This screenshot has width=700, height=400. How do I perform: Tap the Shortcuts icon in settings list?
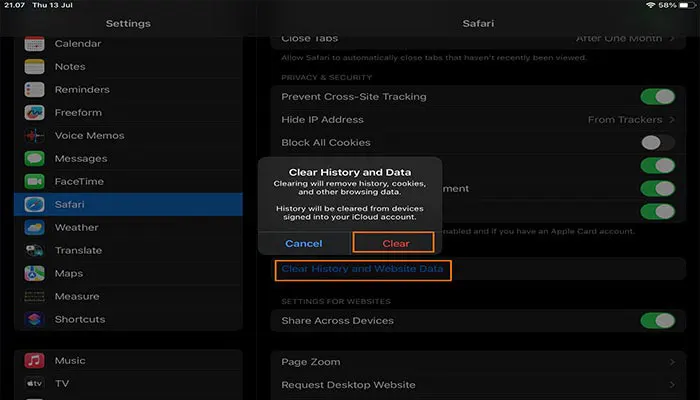[35, 320]
